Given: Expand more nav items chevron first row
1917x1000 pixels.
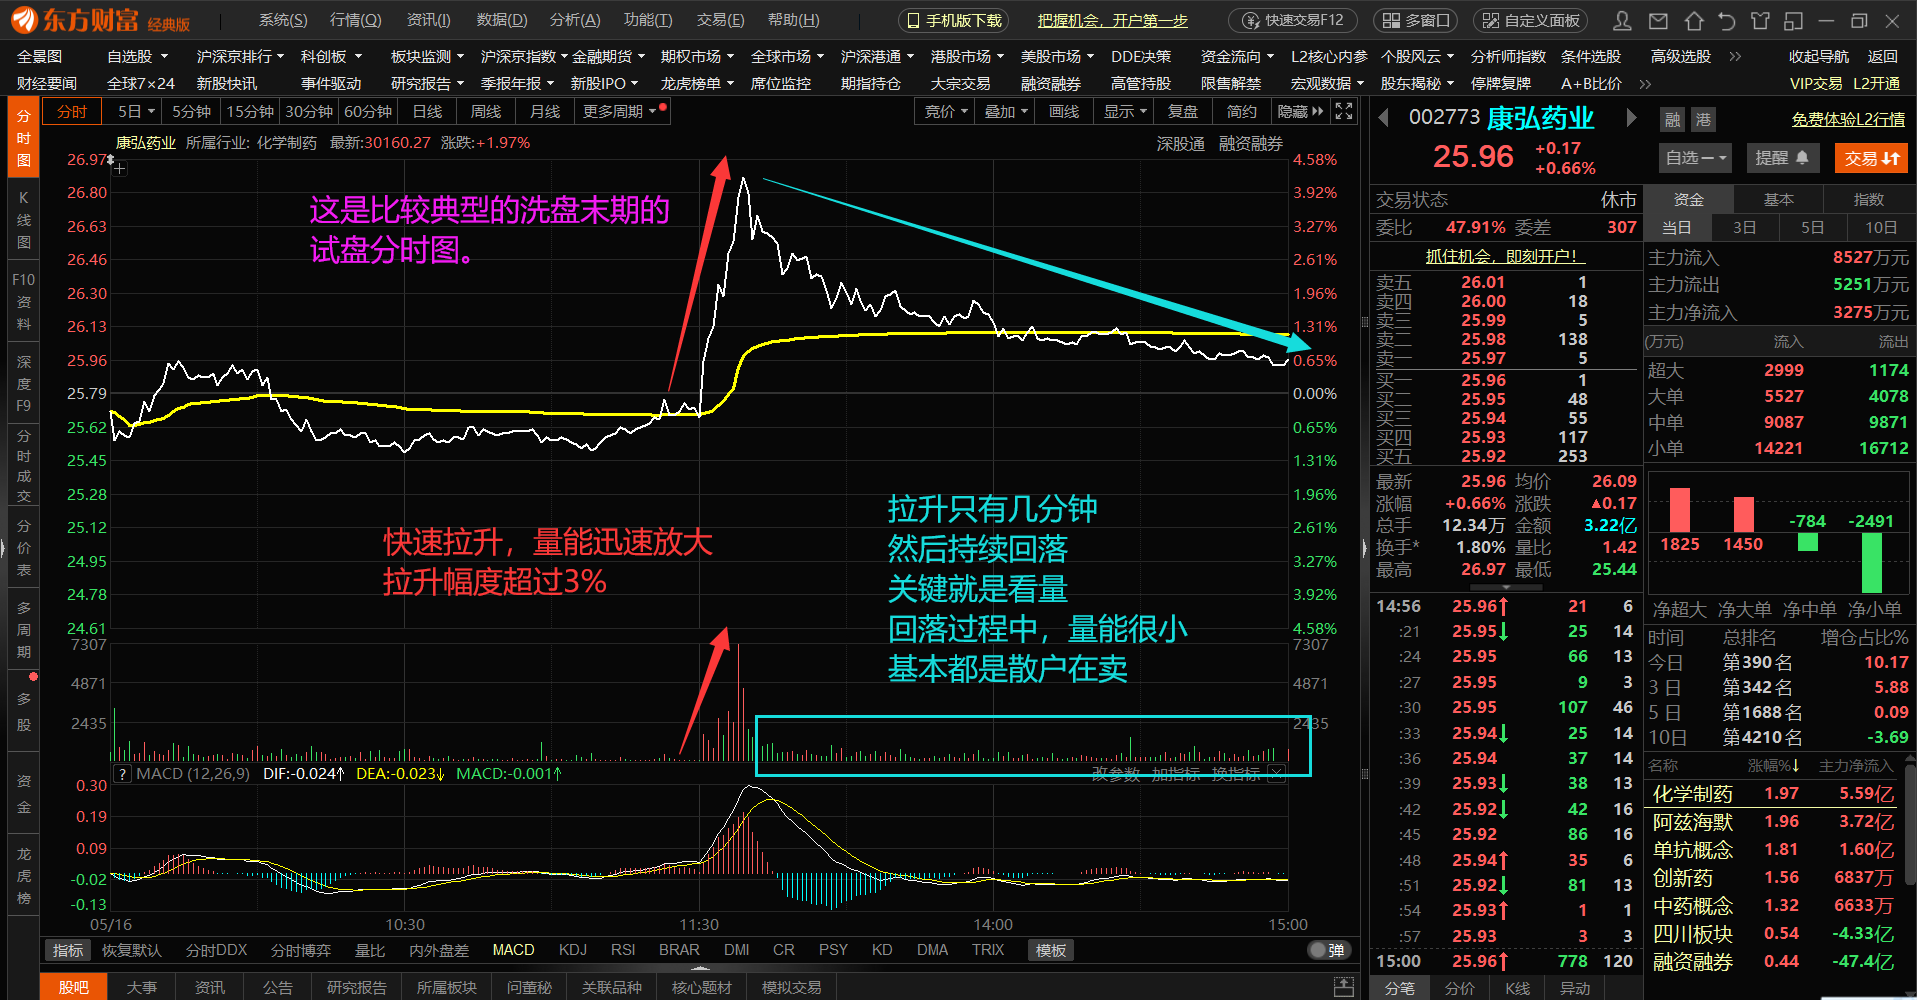Looking at the screenshot, I should (x=1735, y=57).
